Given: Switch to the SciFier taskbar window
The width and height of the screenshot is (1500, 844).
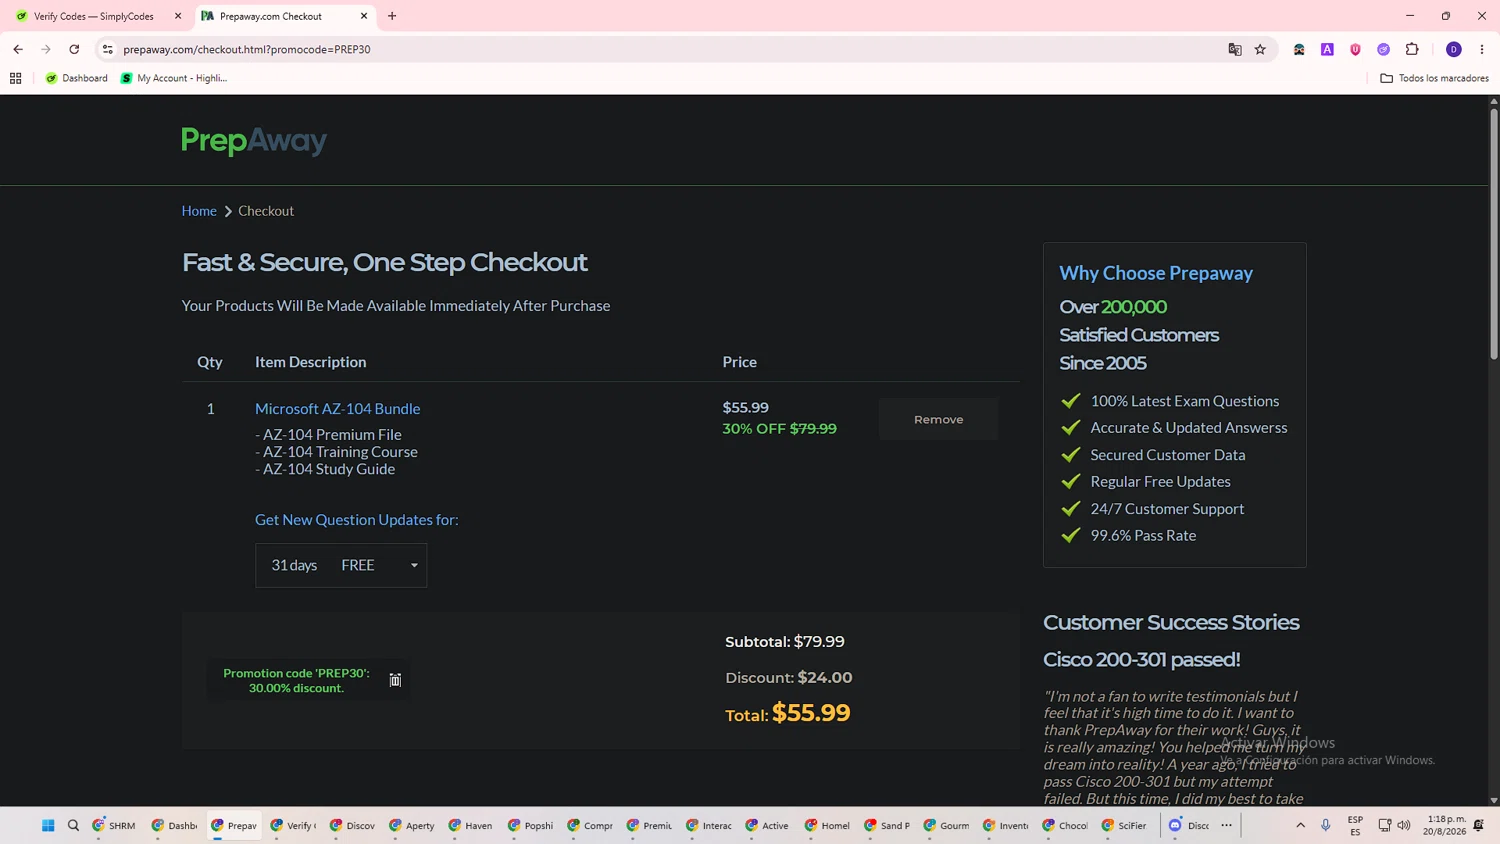Looking at the screenshot, I should click(1124, 825).
